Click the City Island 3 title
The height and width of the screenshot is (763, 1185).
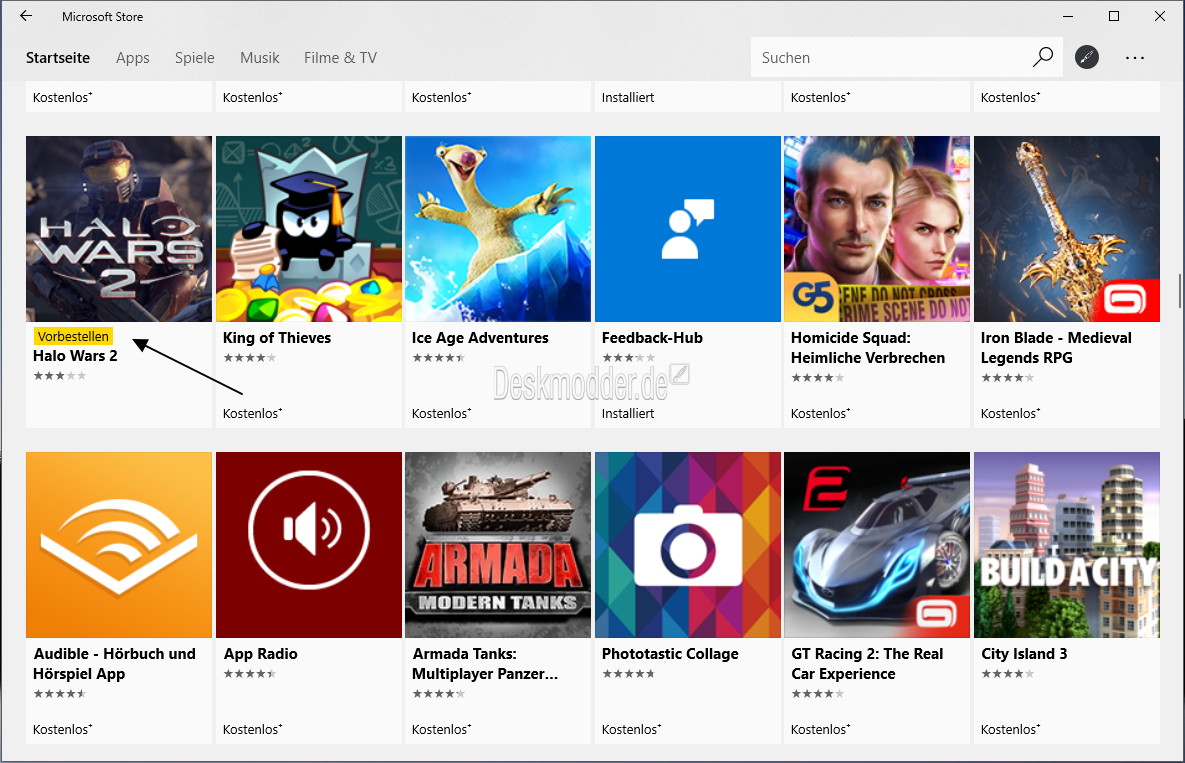coord(1024,653)
